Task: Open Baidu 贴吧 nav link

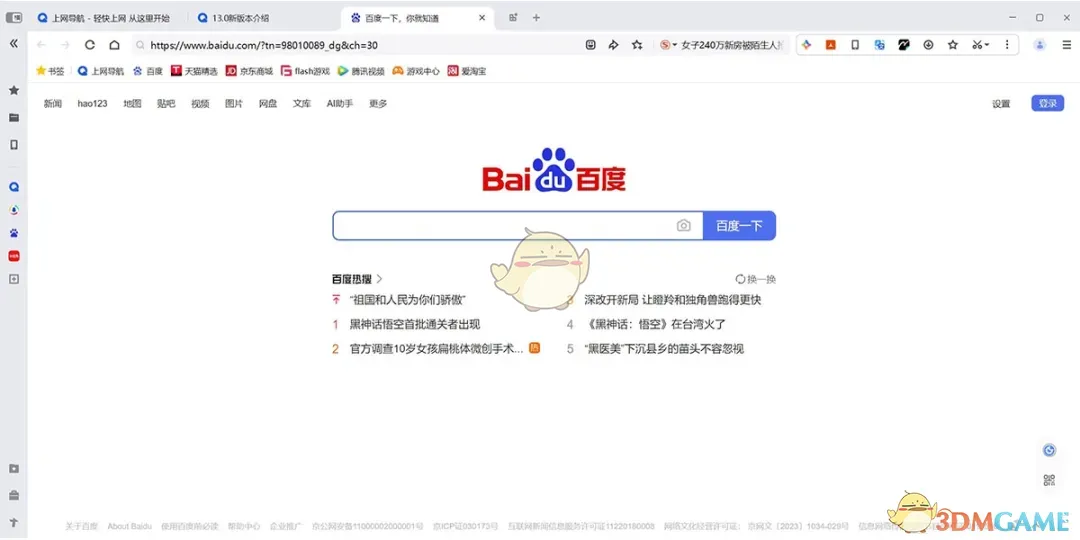Action: point(166,104)
